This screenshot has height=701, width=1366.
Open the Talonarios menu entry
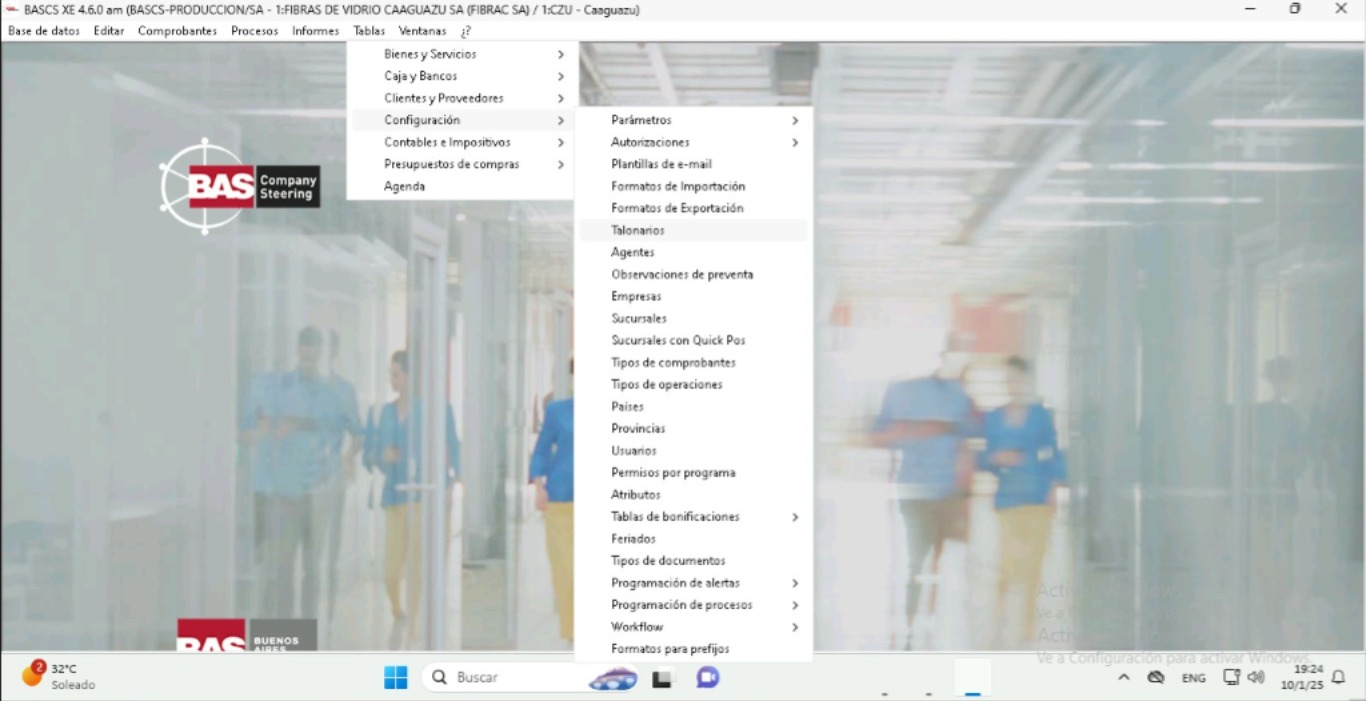click(638, 230)
